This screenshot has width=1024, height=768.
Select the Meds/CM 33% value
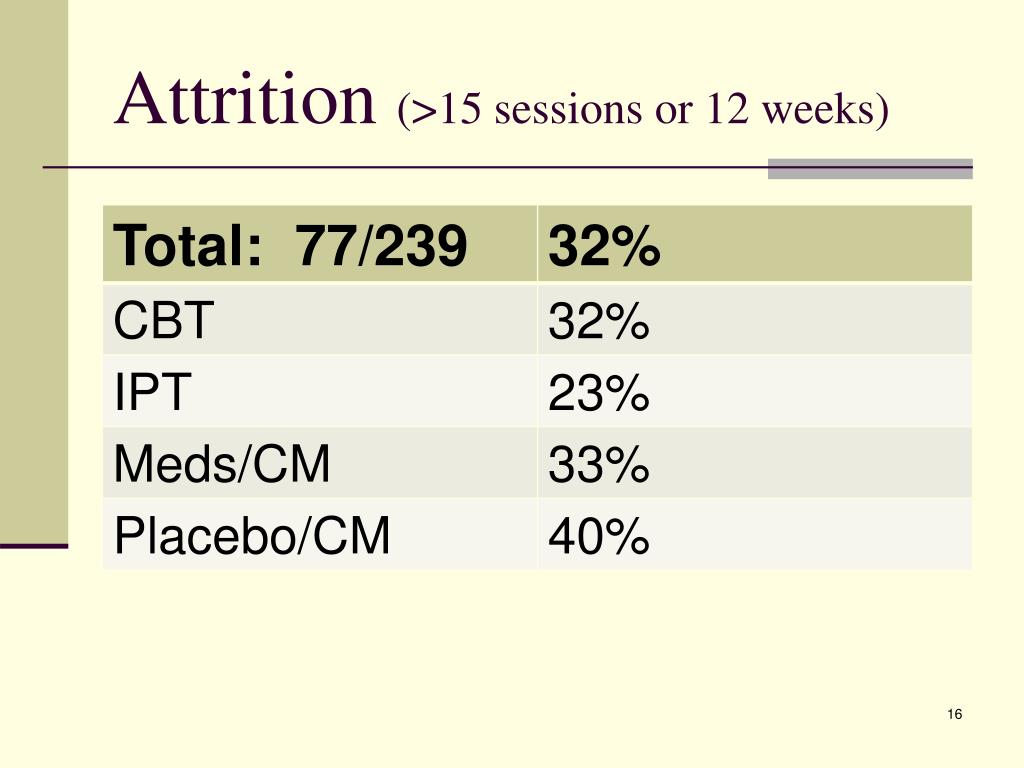[x=598, y=464]
